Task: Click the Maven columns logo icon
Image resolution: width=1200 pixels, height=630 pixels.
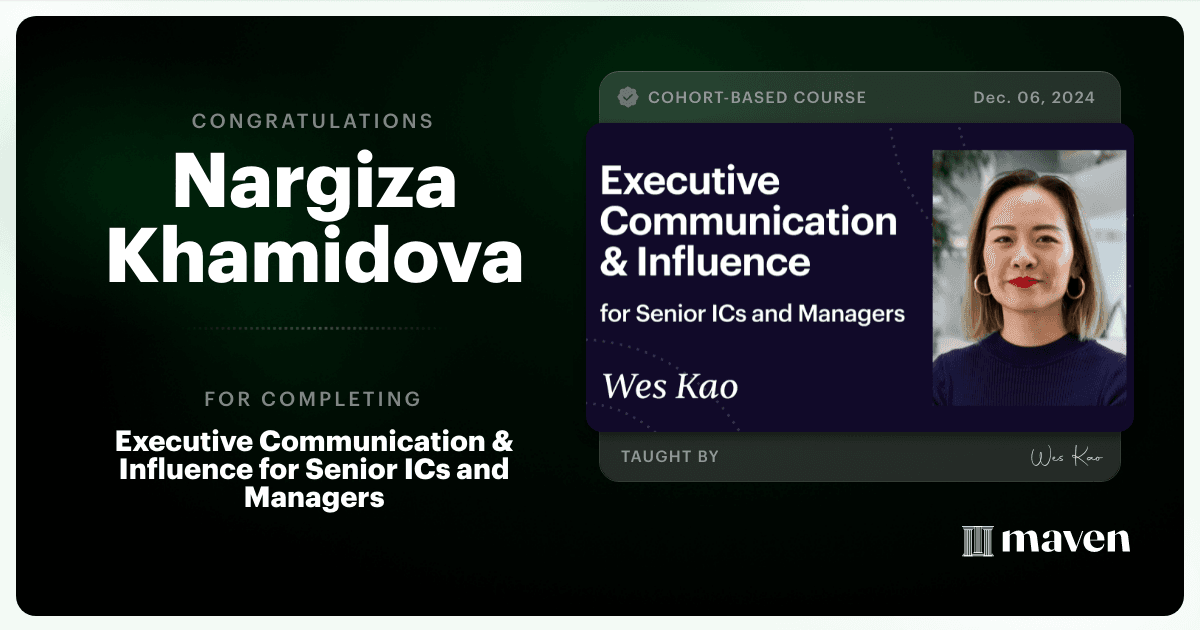Action: pos(977,541)
